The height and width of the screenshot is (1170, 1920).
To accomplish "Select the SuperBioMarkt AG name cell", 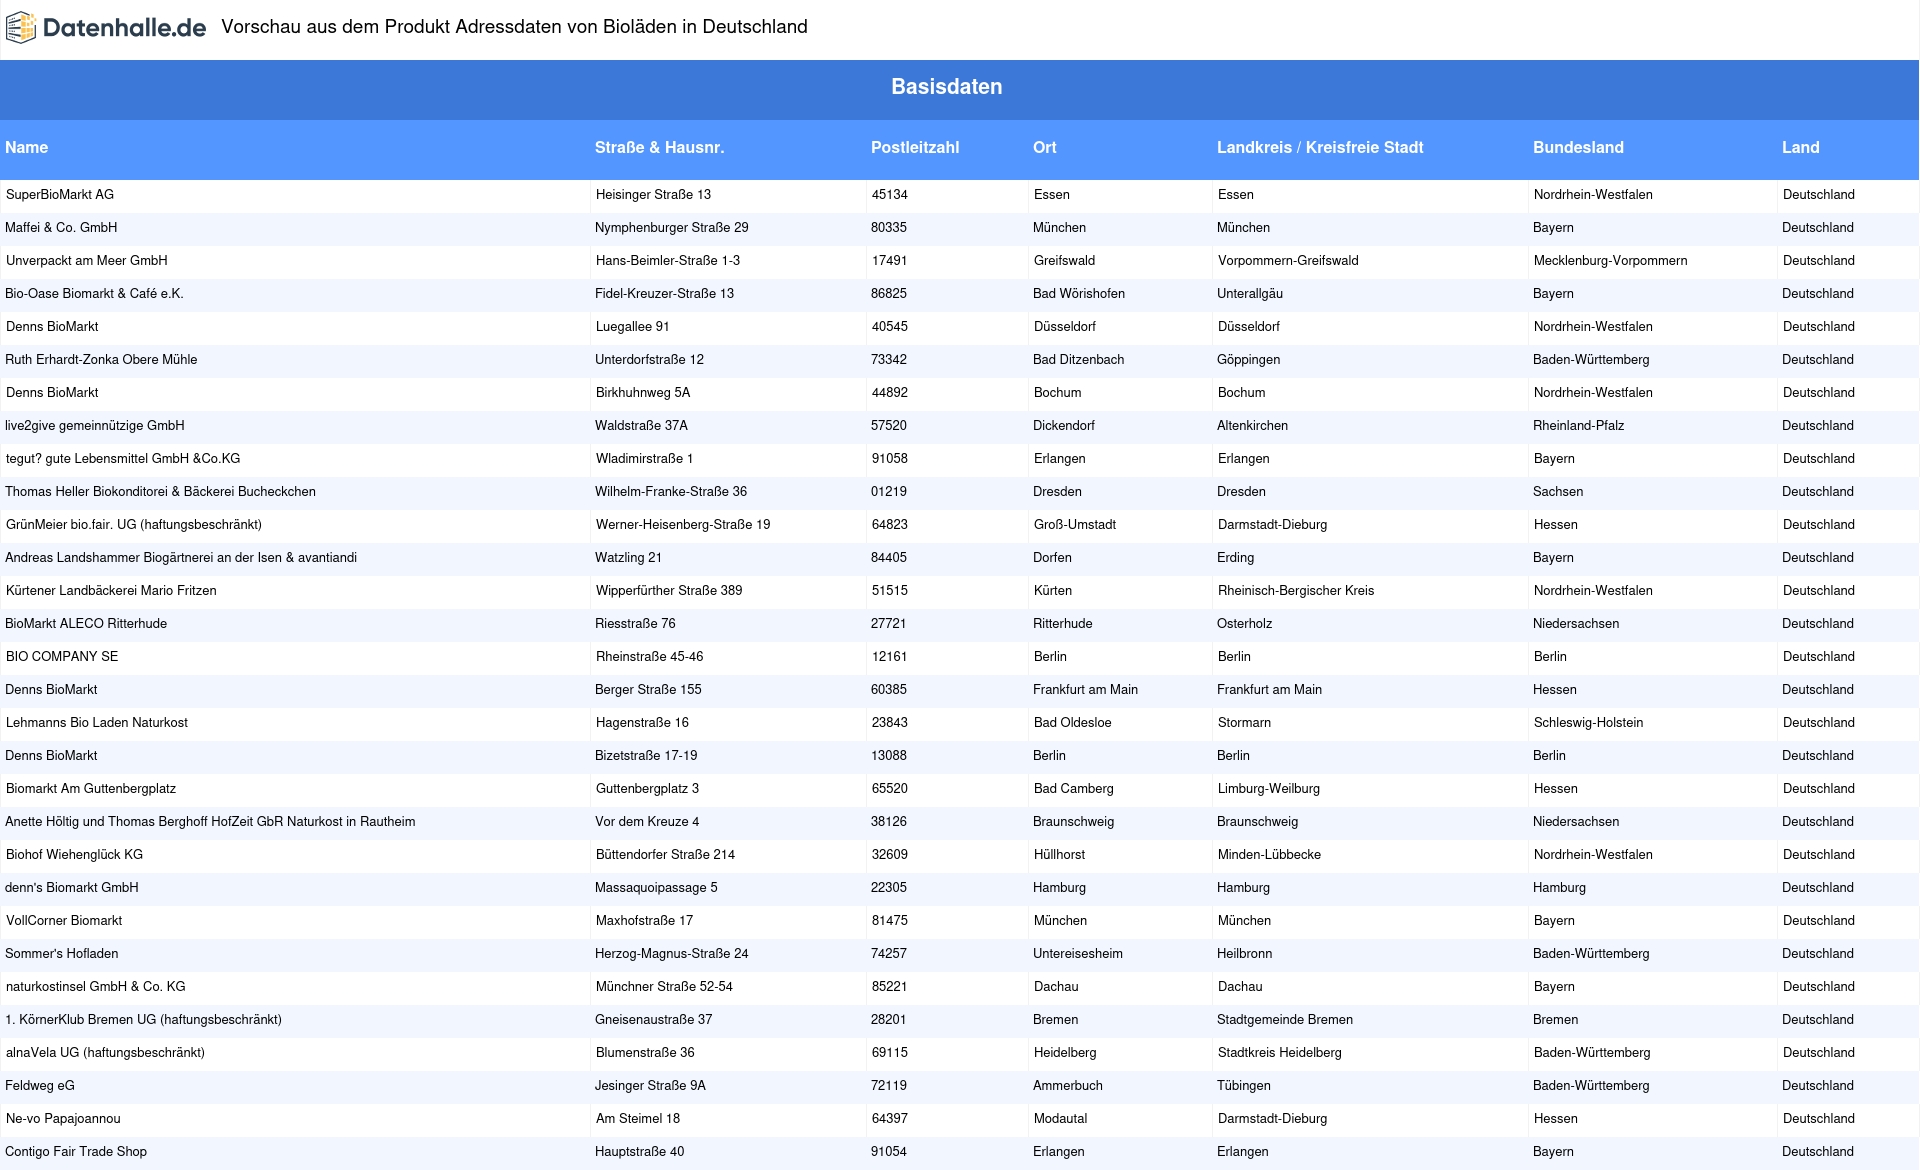I will [60, 195].
